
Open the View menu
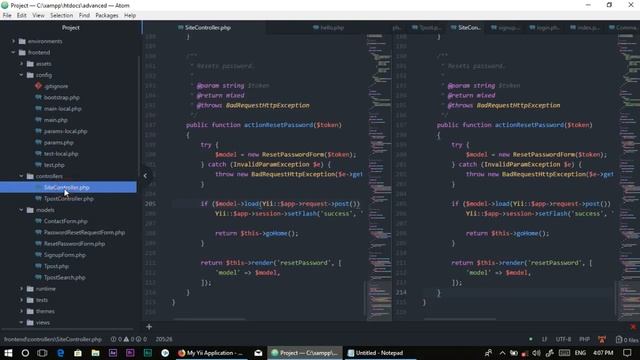(x=38, y=16)
